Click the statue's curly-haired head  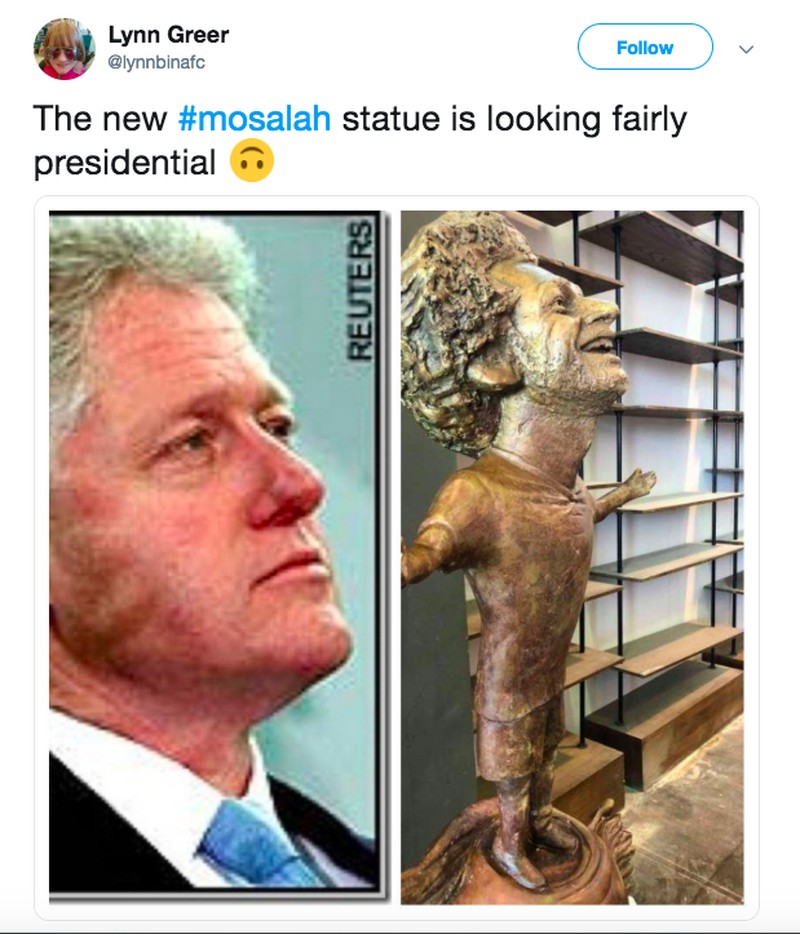pos(511,329)
